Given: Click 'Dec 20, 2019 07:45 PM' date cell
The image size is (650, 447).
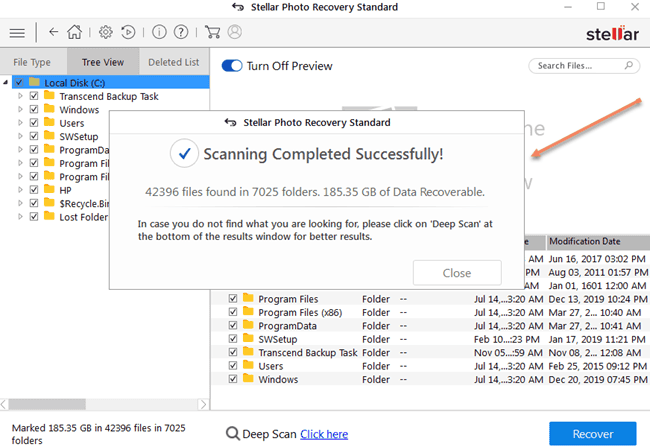Looking at the screenshot, I should point(597,379).
